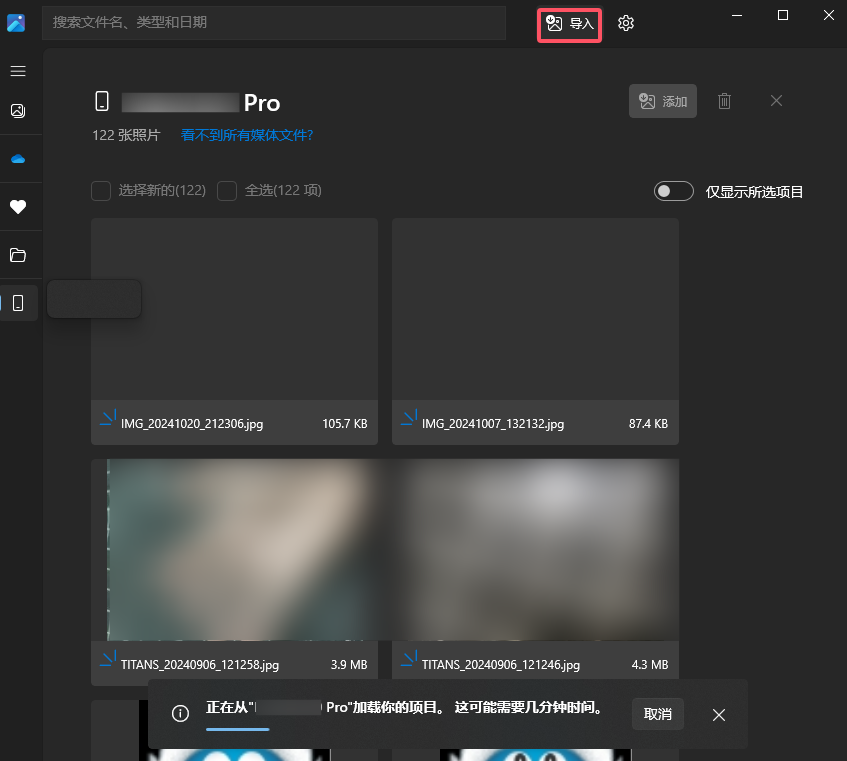Click the trash delete icon
Viewport: 847px width, 761px height.
point(725,101)
